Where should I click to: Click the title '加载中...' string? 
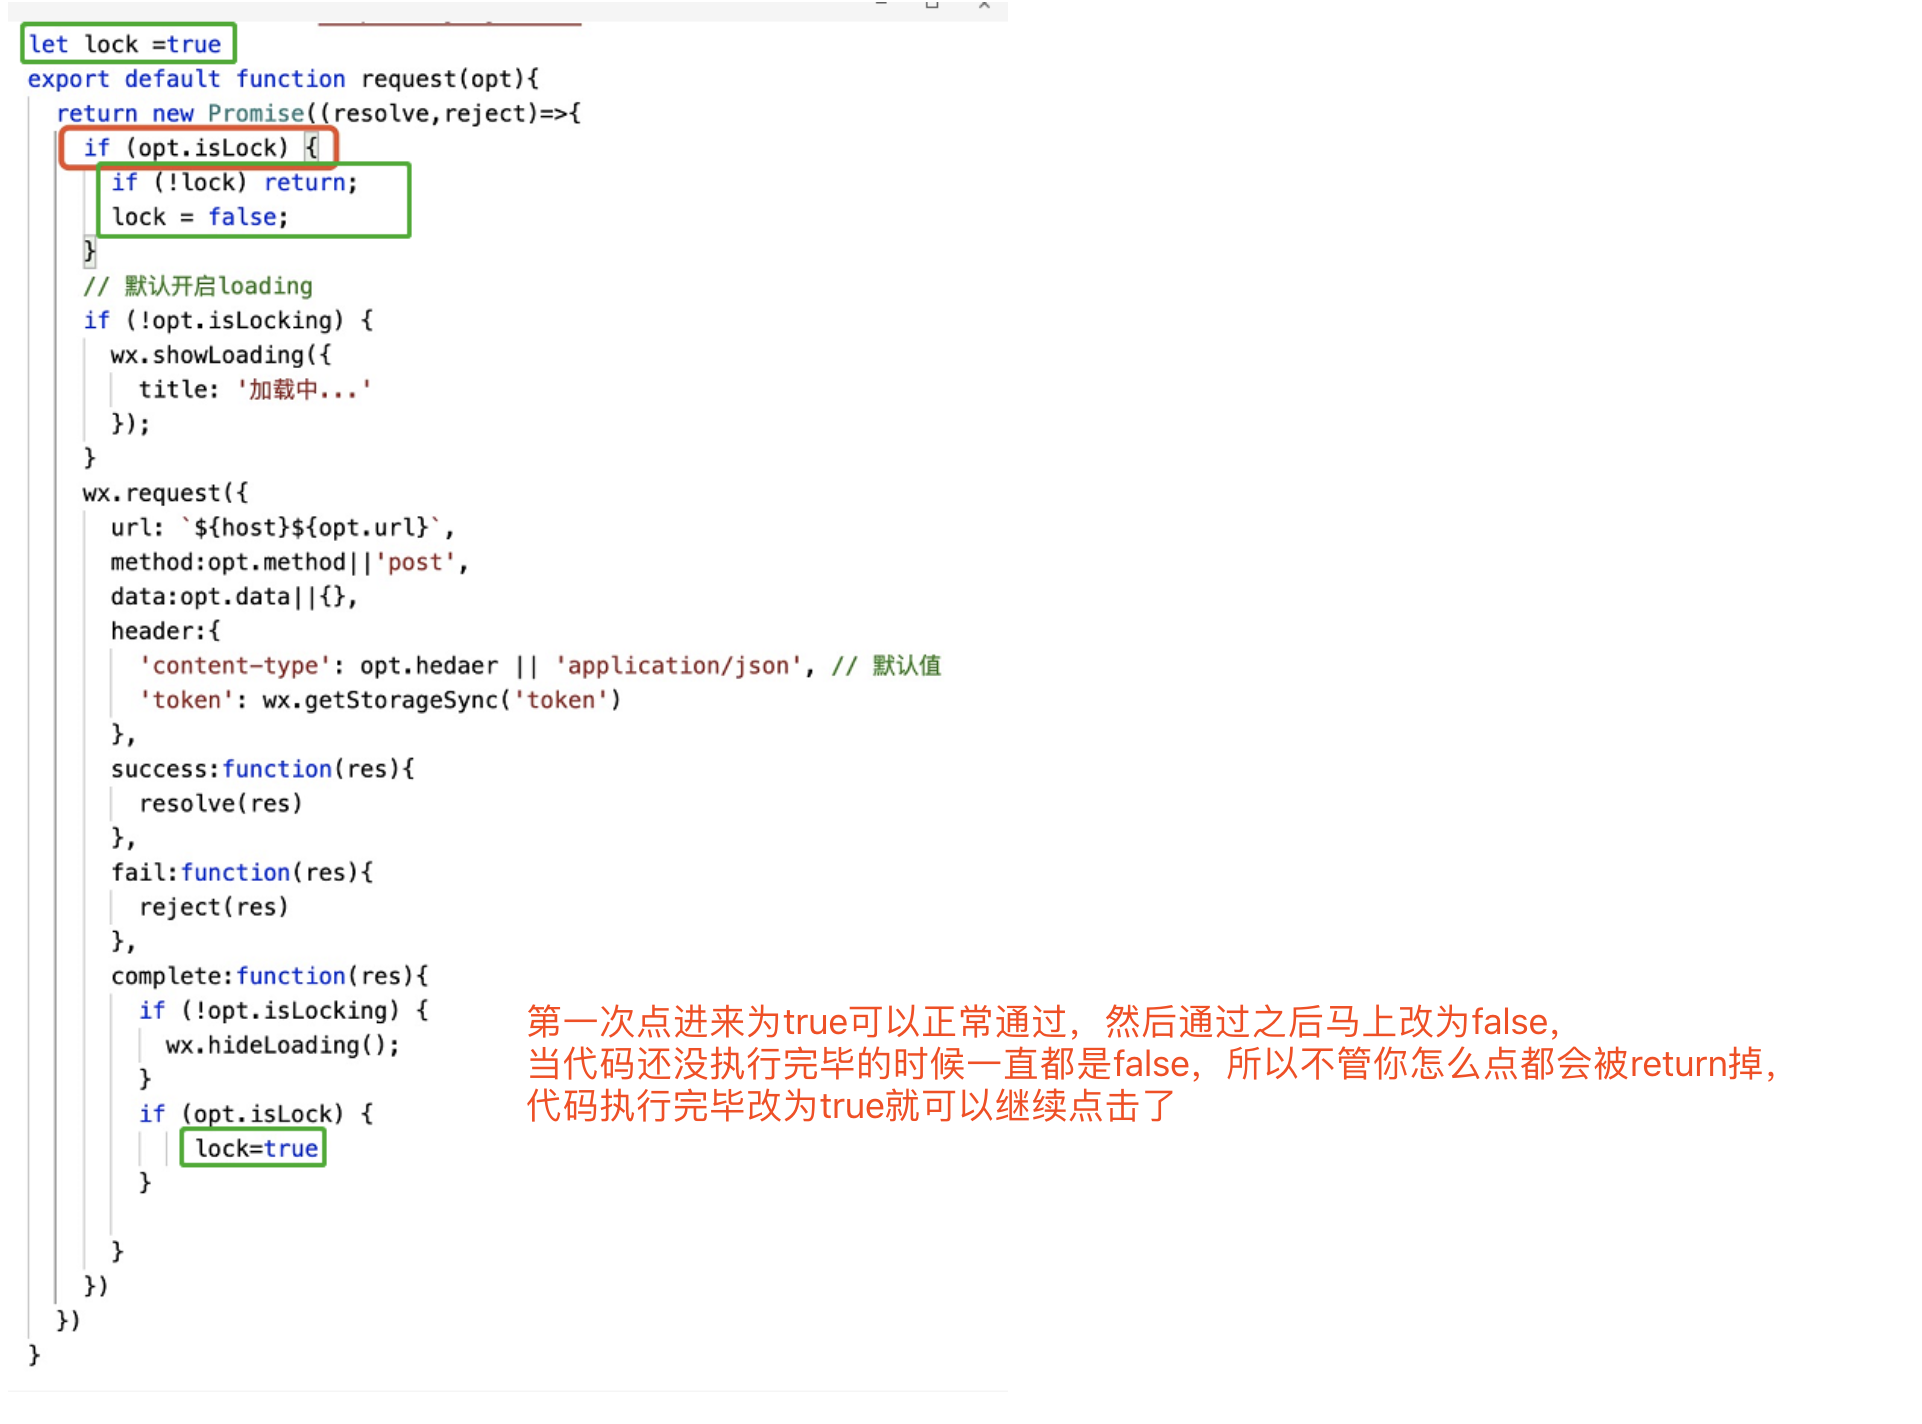point(304,390)
